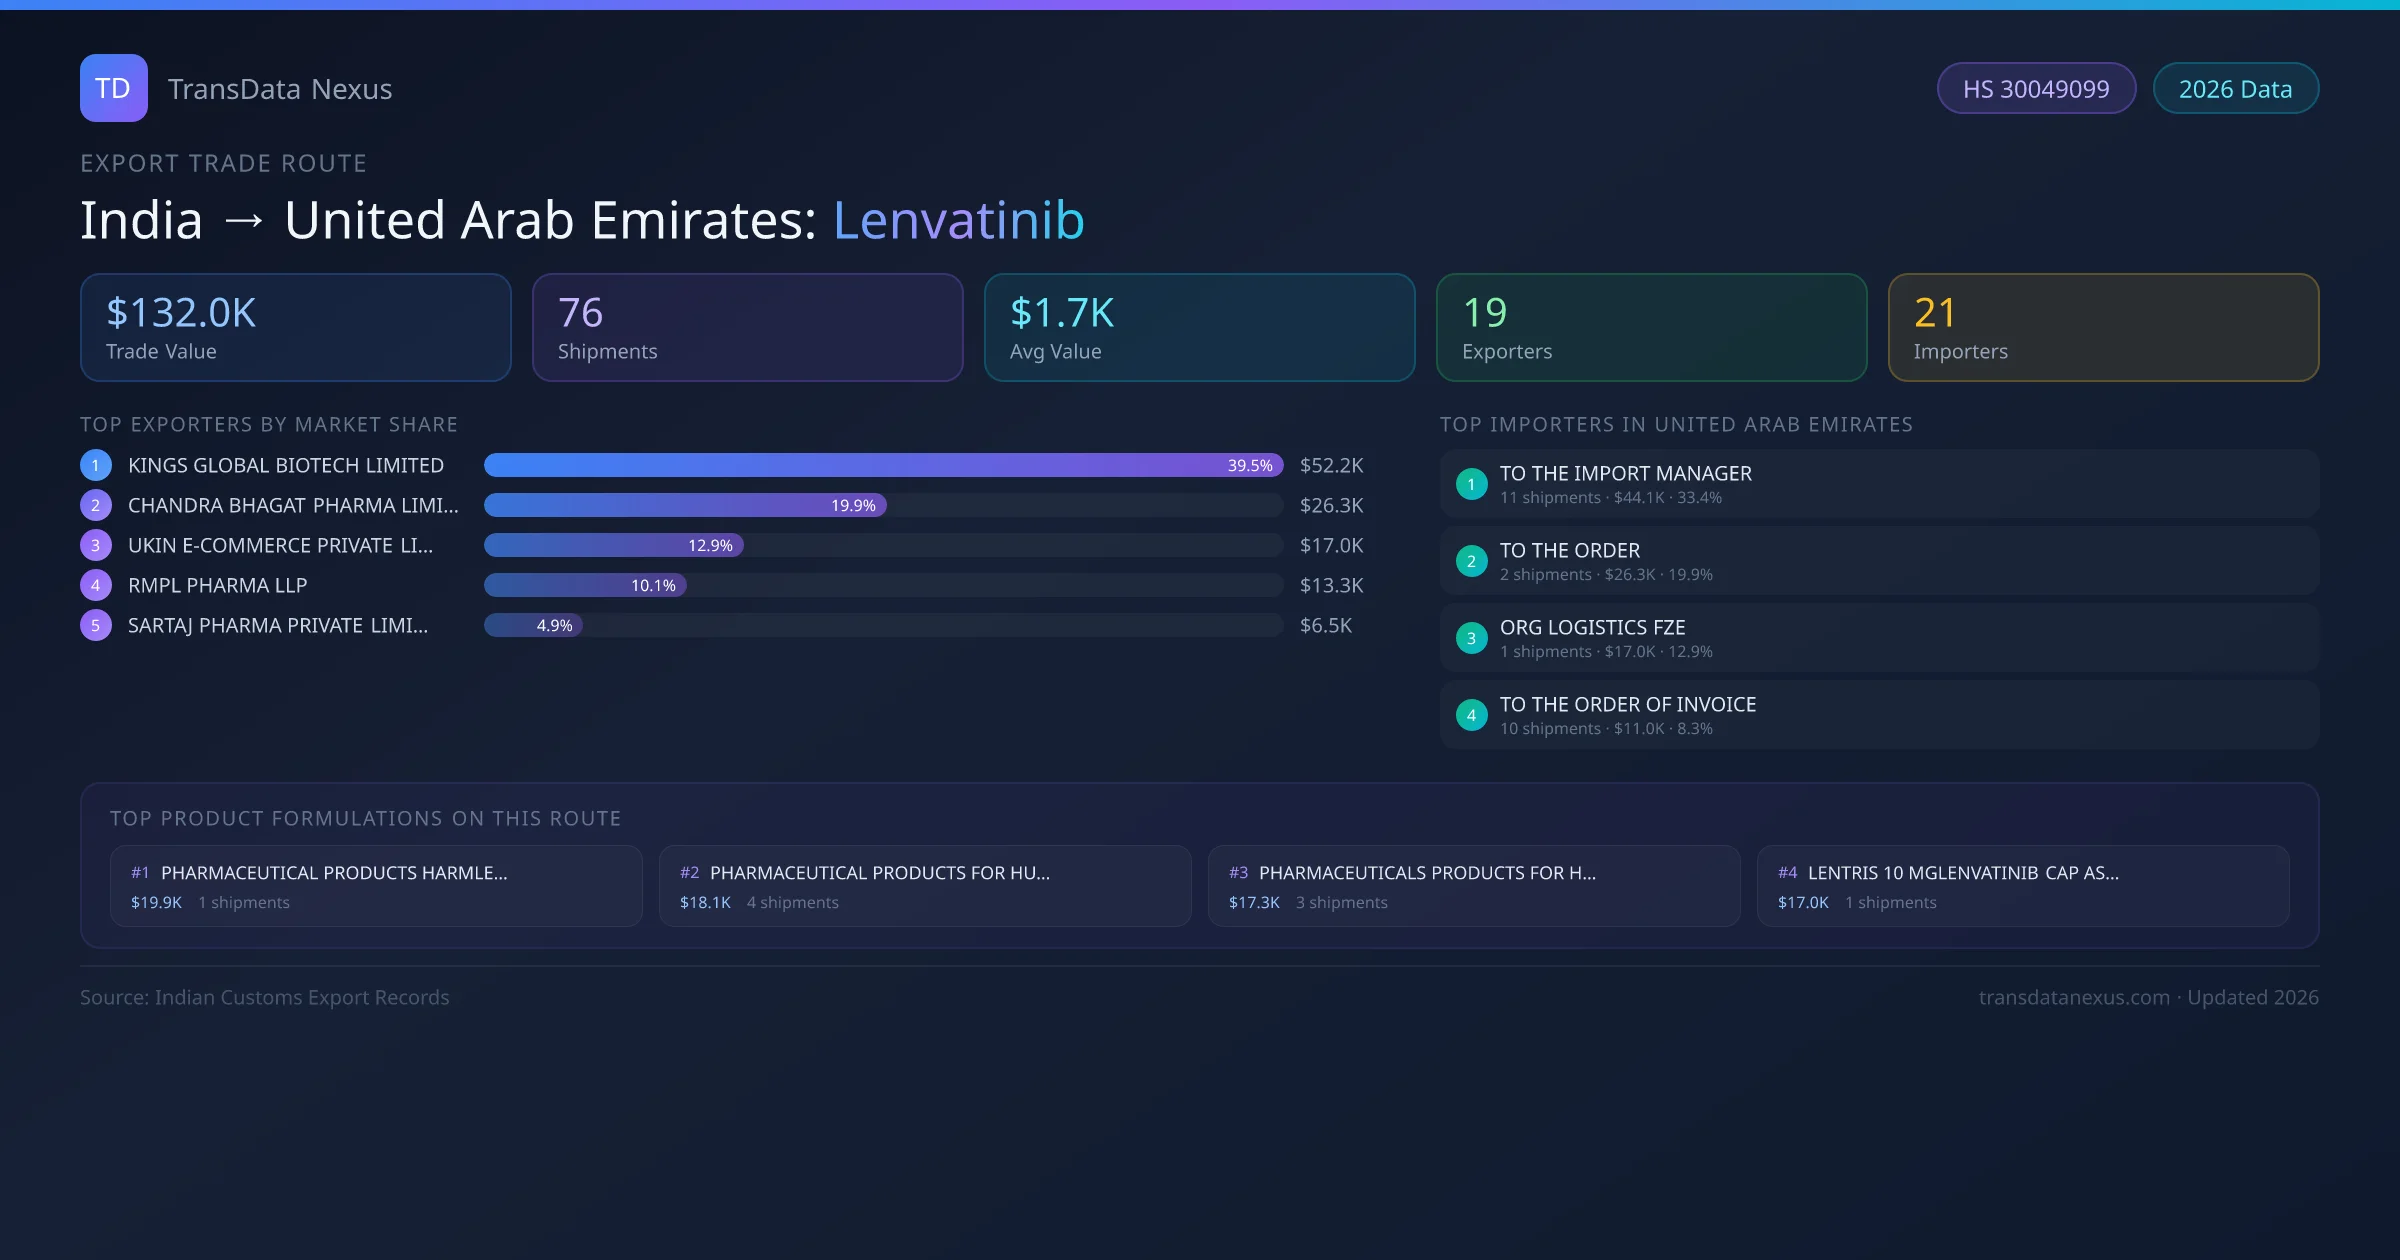Click green rank 4 badge for Order of Invoice
Screen dimensions: 2400x1260
click(1471, 715)
